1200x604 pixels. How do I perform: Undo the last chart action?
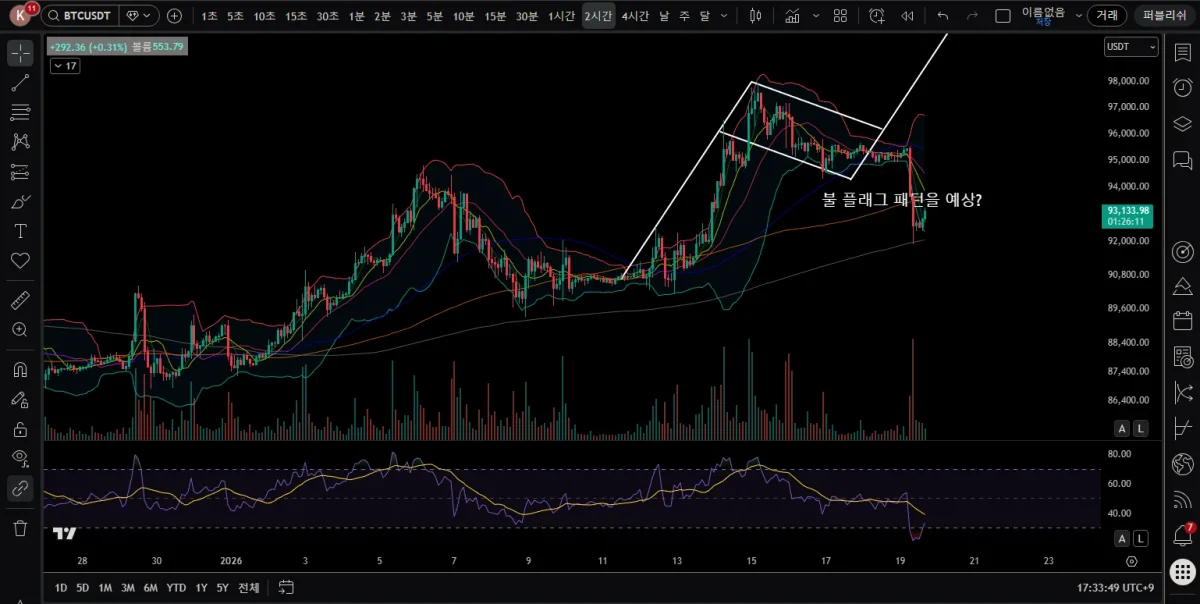(943, 15)
